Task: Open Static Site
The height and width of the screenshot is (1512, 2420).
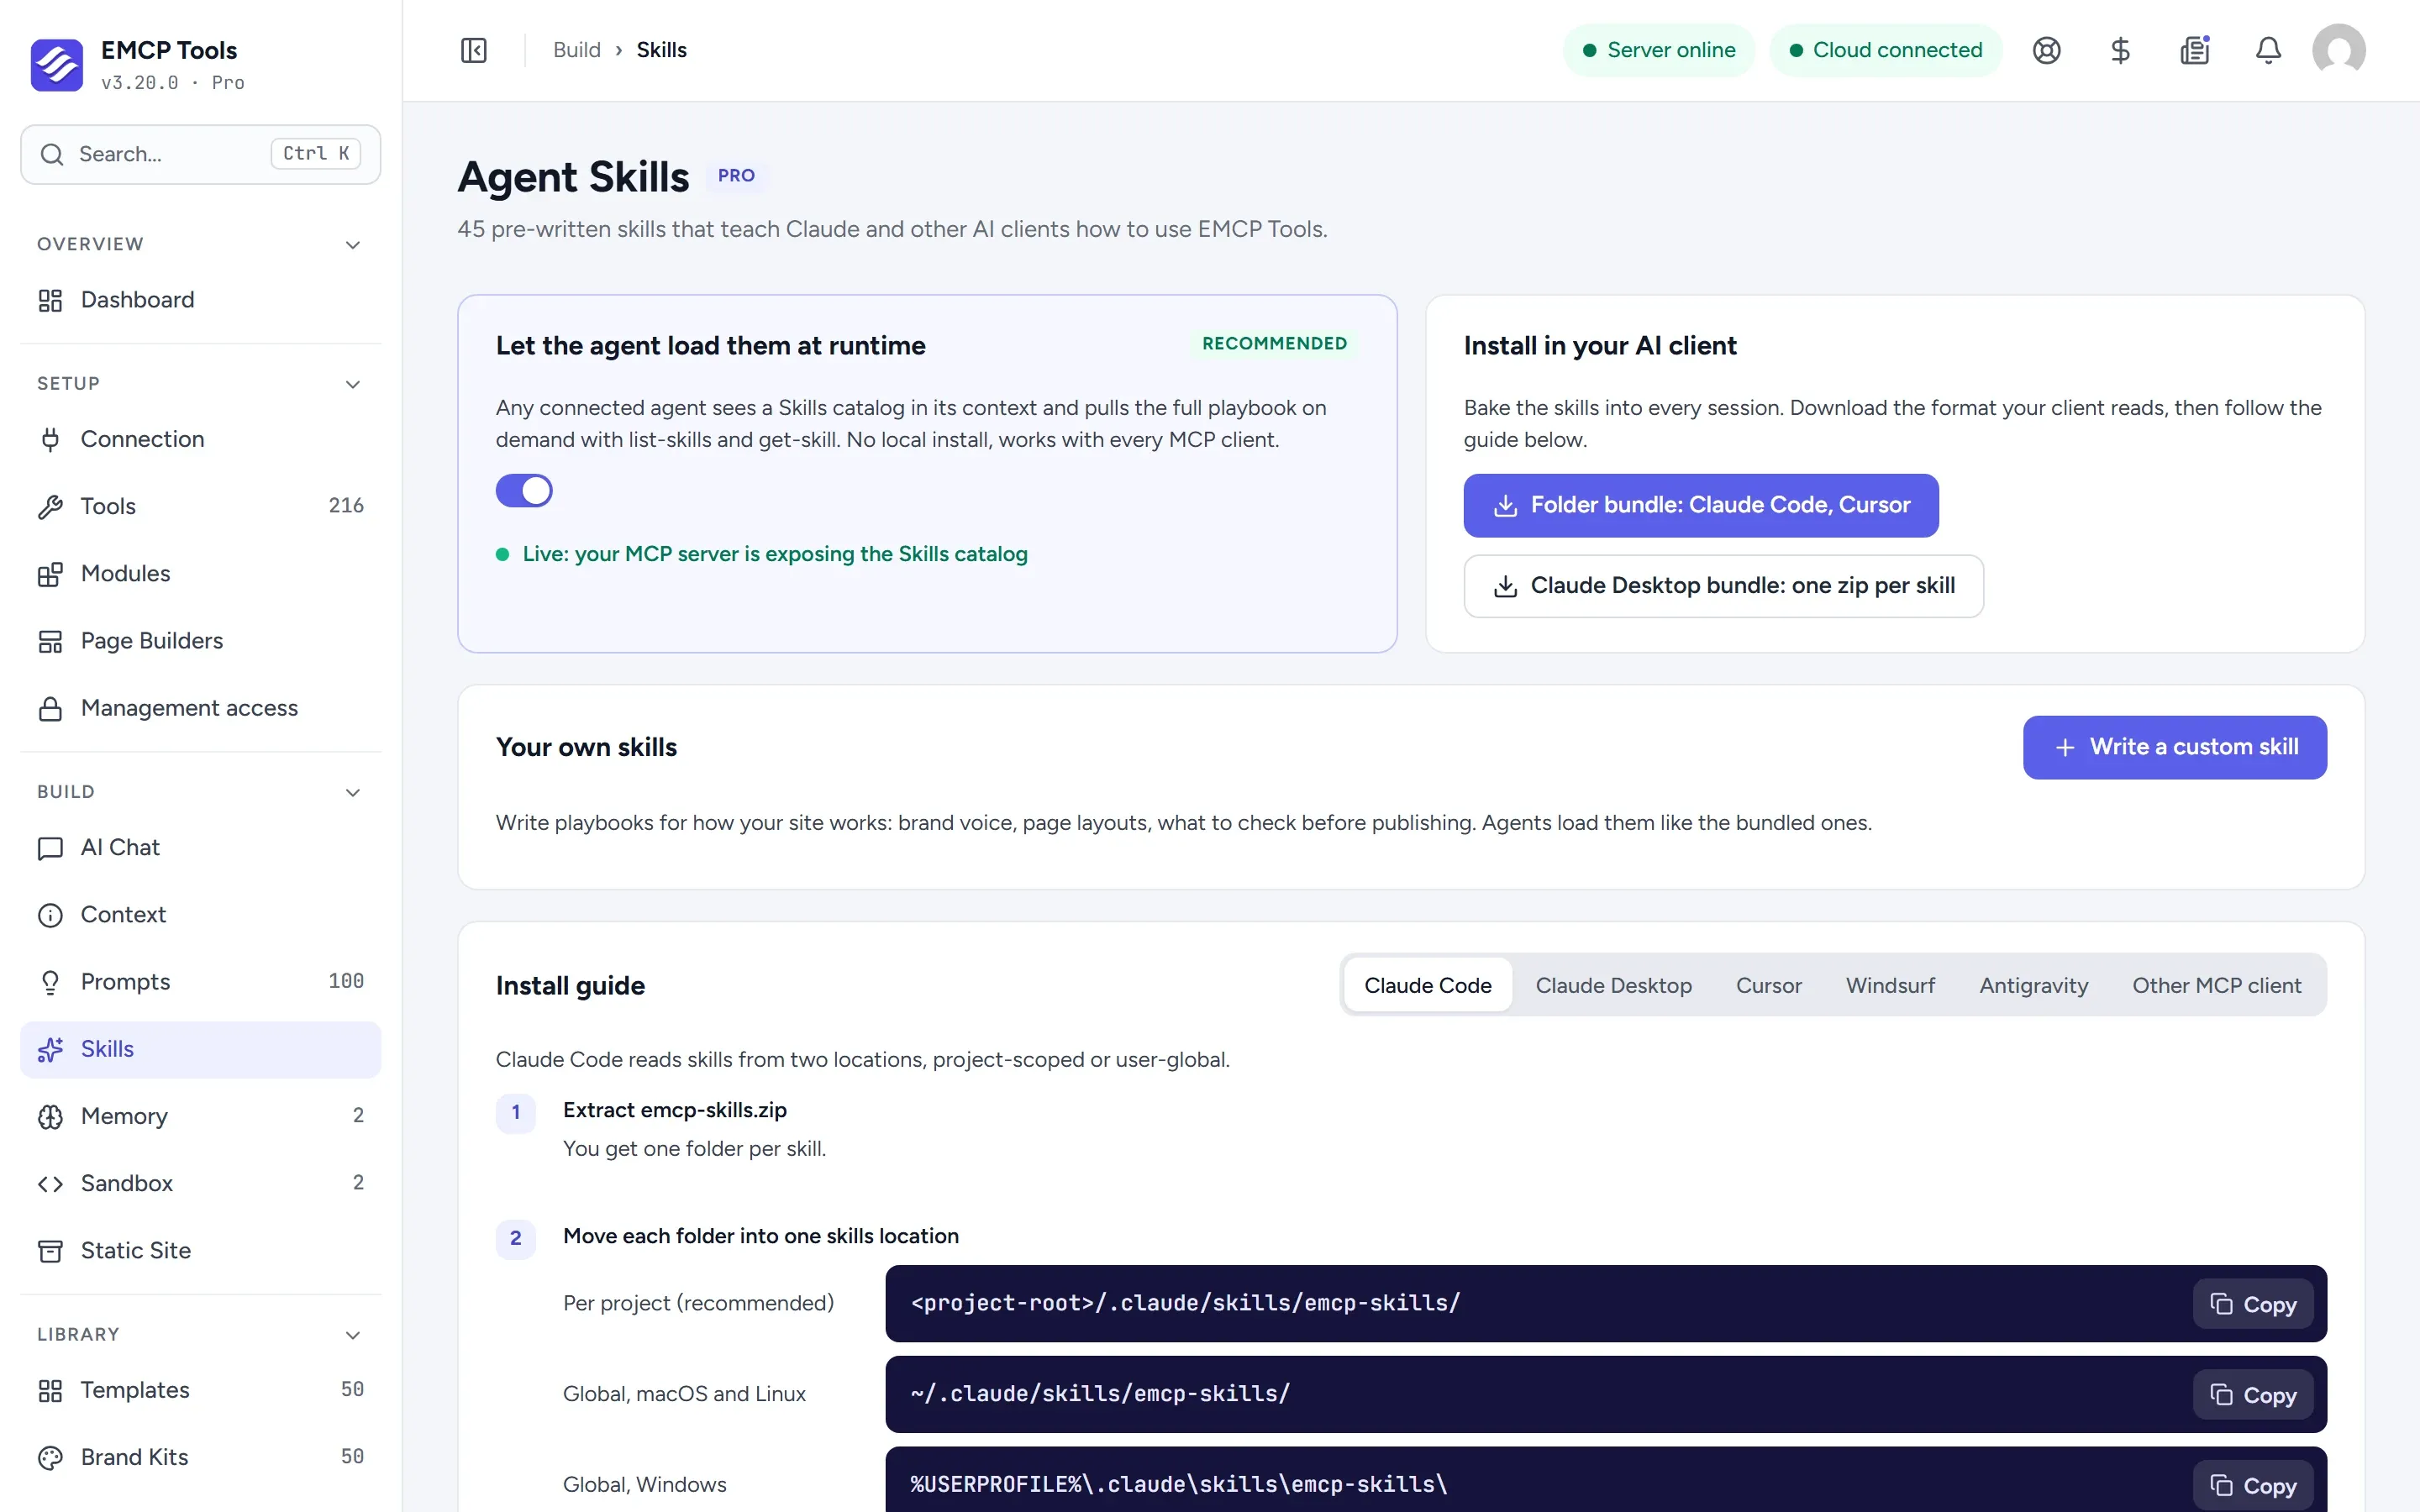Action: pos(200,1251)
